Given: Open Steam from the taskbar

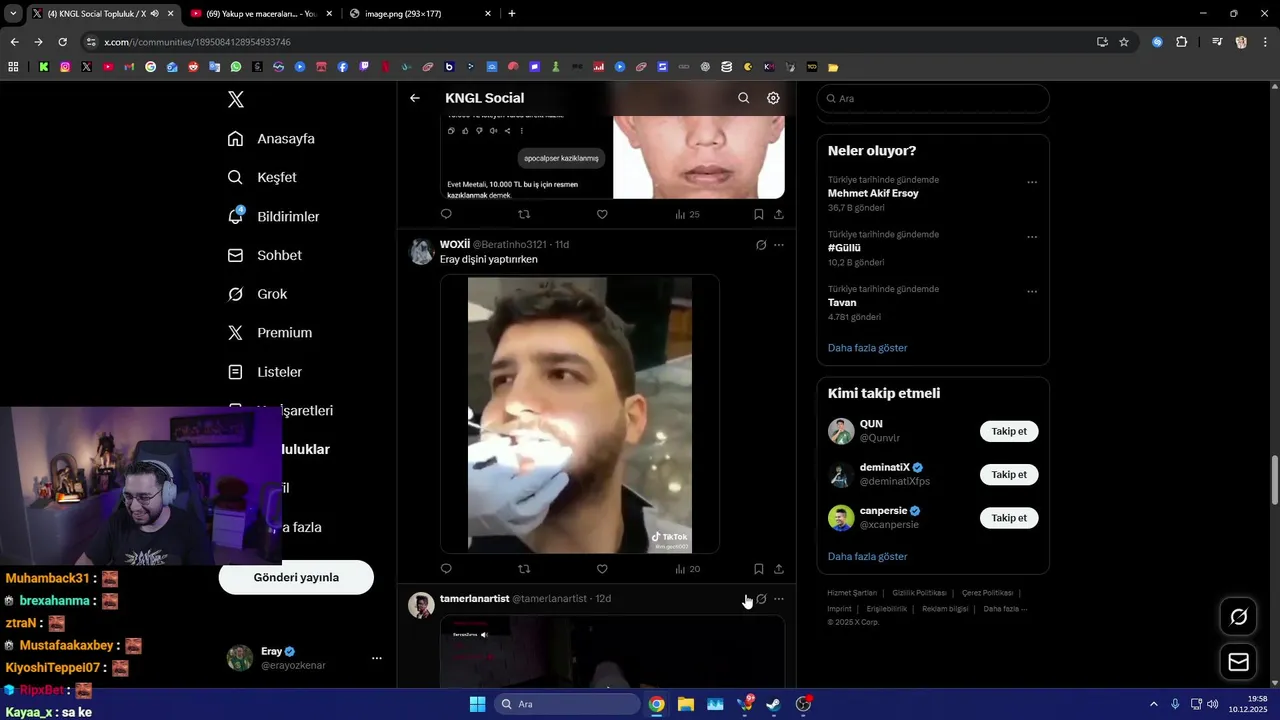Looking at the screenshot, I should click(x=773, y=704).
